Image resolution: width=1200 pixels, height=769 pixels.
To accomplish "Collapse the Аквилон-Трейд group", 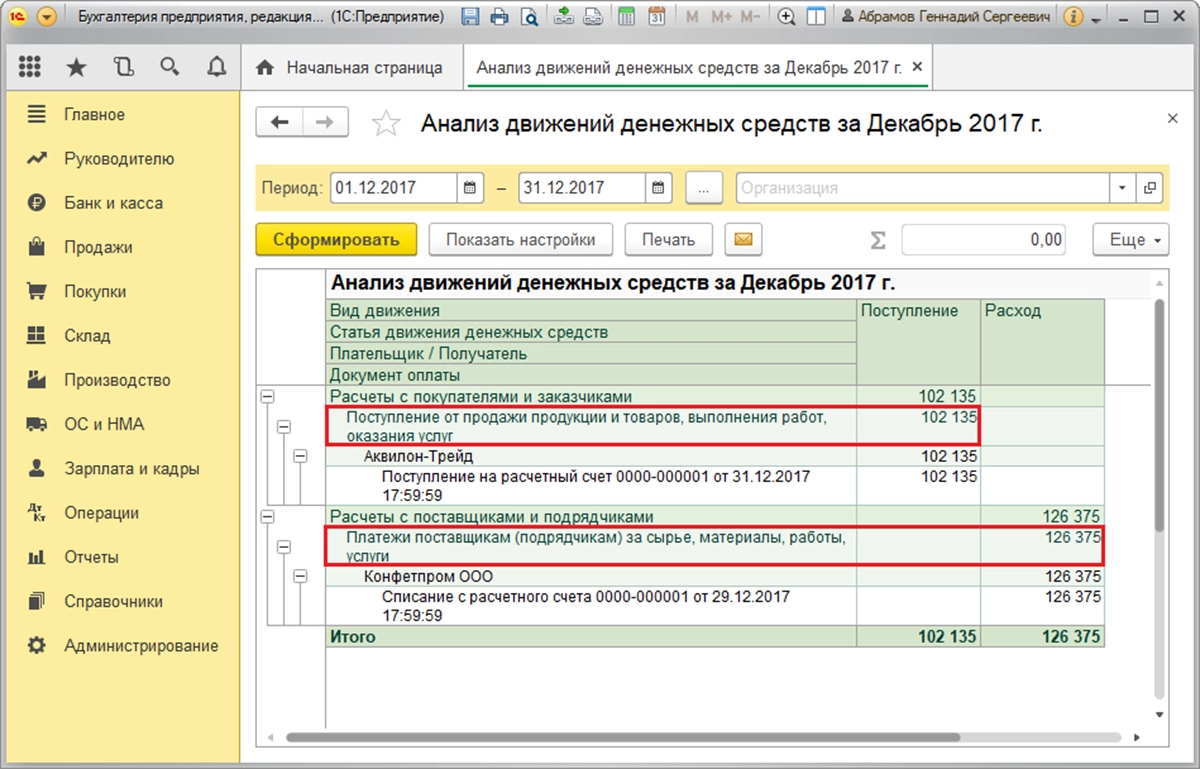I will [x=301, y=456].
